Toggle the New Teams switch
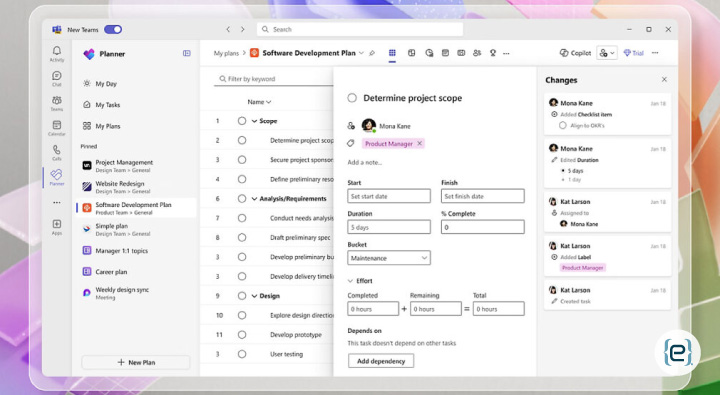Viewport: 720px width, 395px height. point(113,29)
